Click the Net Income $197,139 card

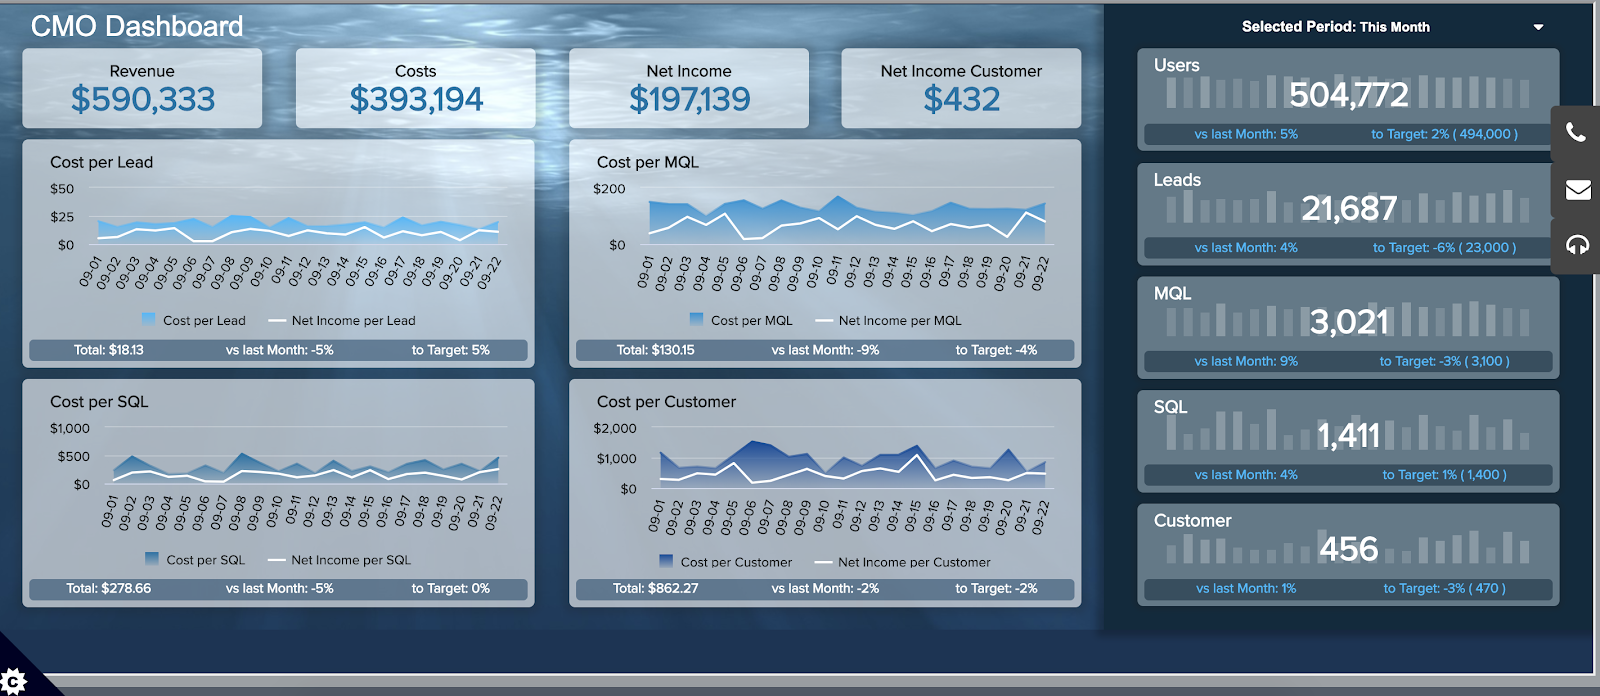pyautogui.click(x=688, y=88)
